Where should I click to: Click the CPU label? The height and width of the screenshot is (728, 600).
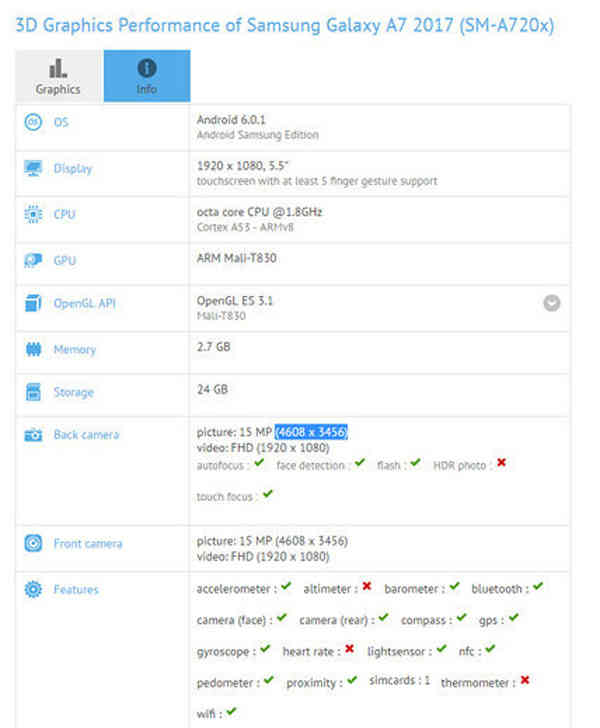coord(65,214)
